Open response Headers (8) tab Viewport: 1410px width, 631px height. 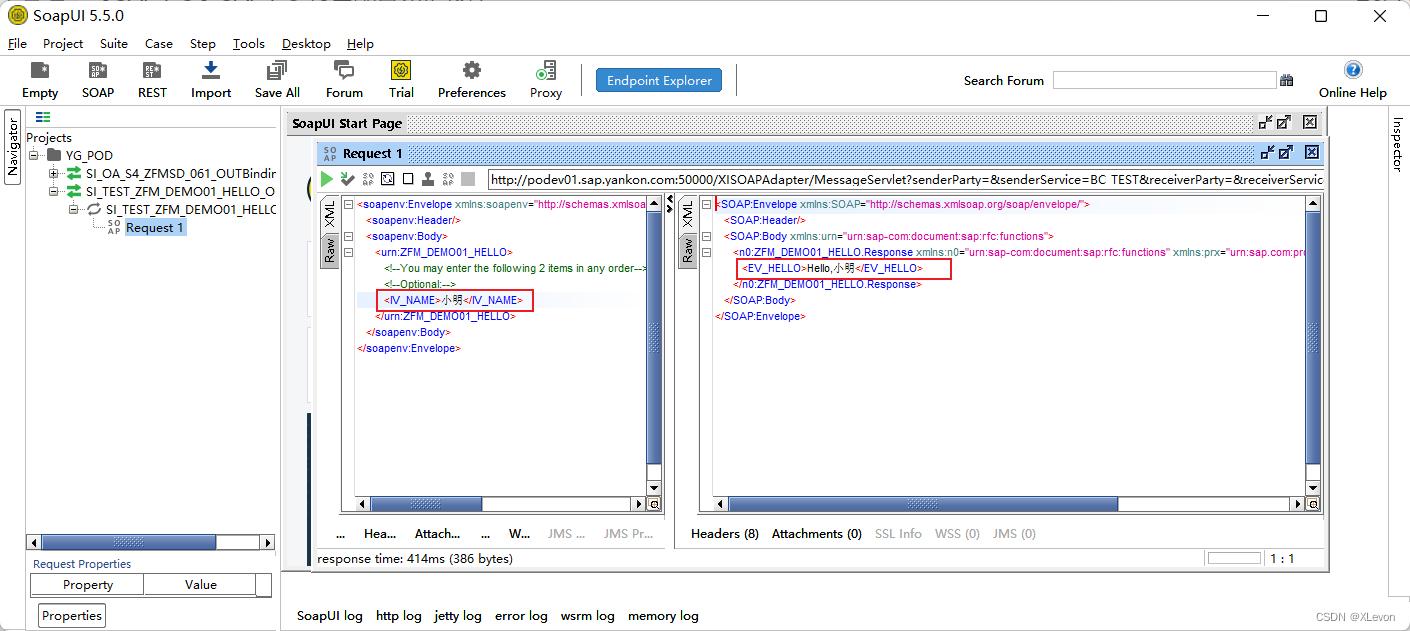pyautogui.click(x=725, y=533)
